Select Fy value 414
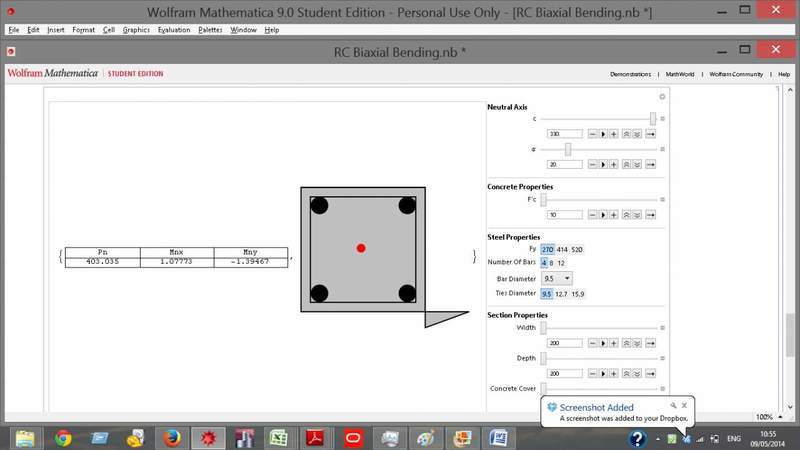Image resolution: width=800 pixels, height=450 pixels. pyautogui.click(x=562, y=249)
